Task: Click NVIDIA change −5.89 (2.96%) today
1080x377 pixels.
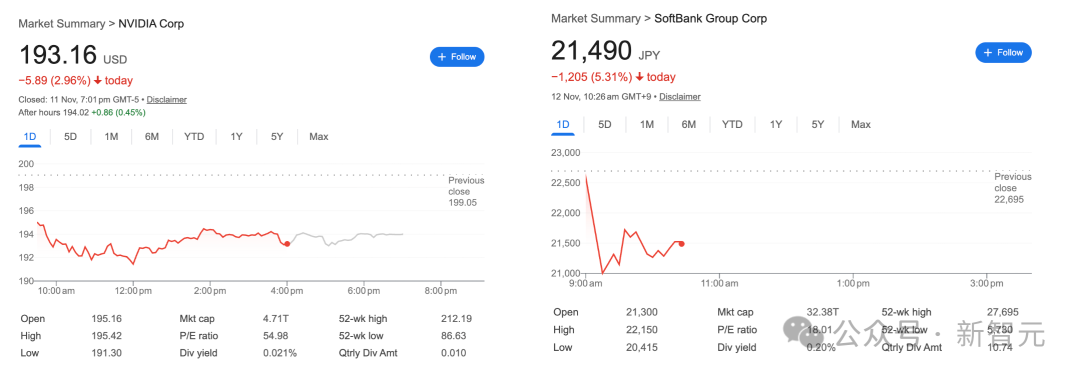Action: [75, 81]
